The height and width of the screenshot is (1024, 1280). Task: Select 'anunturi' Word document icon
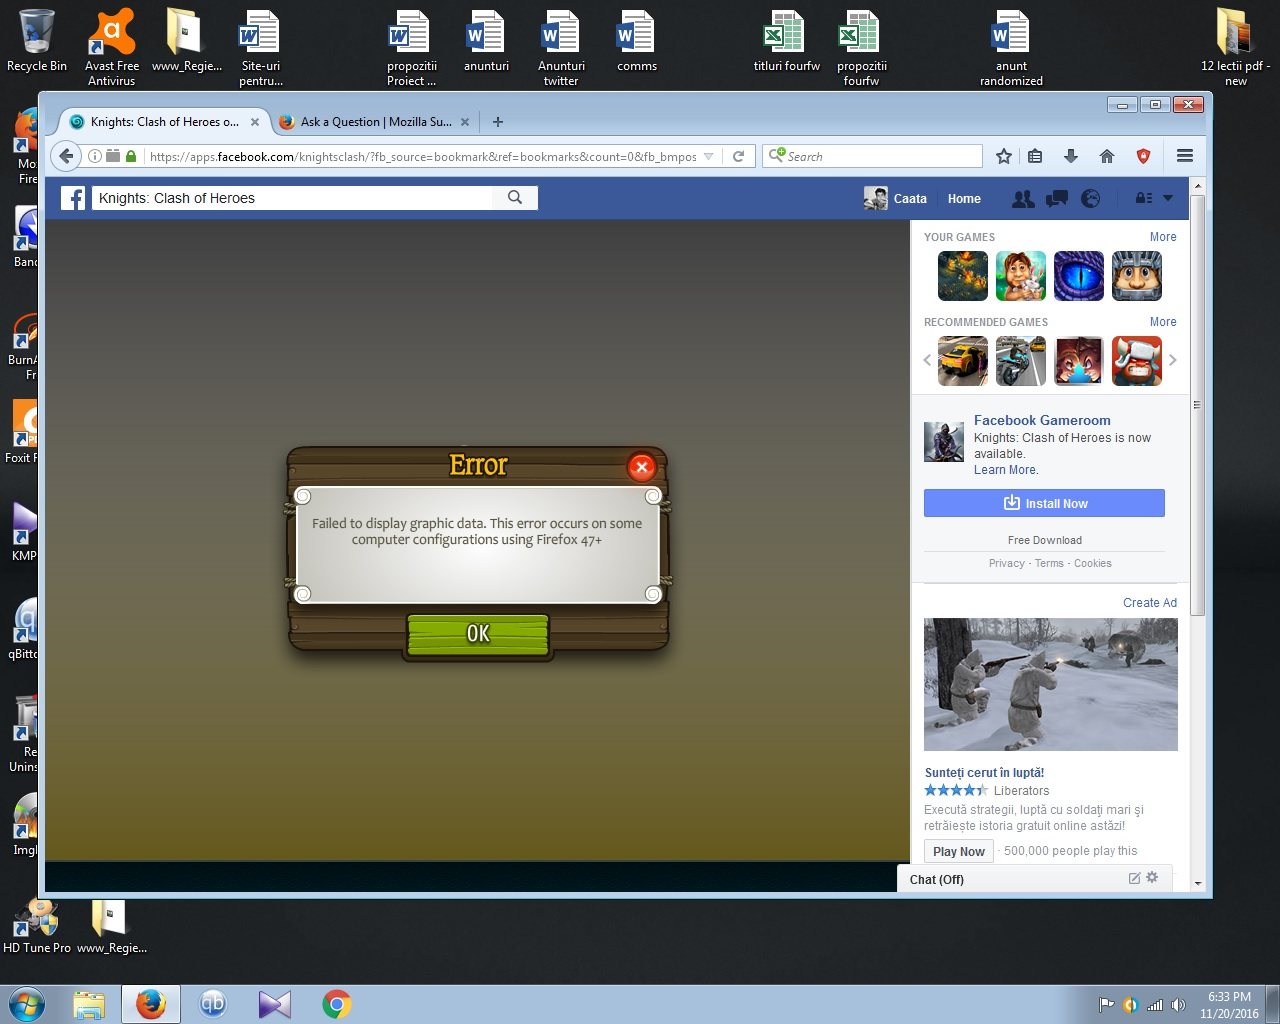coord(486,41)
